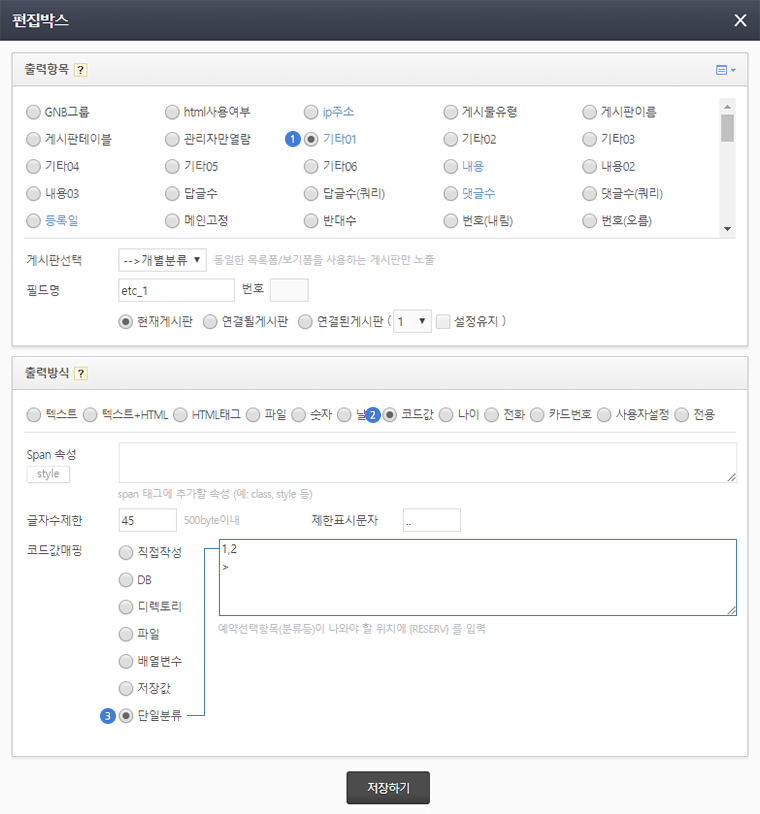The width and height of the screenshot is (760, 814).
Task: Open the 개별분류 board selection dropdown
Action: 162,260
